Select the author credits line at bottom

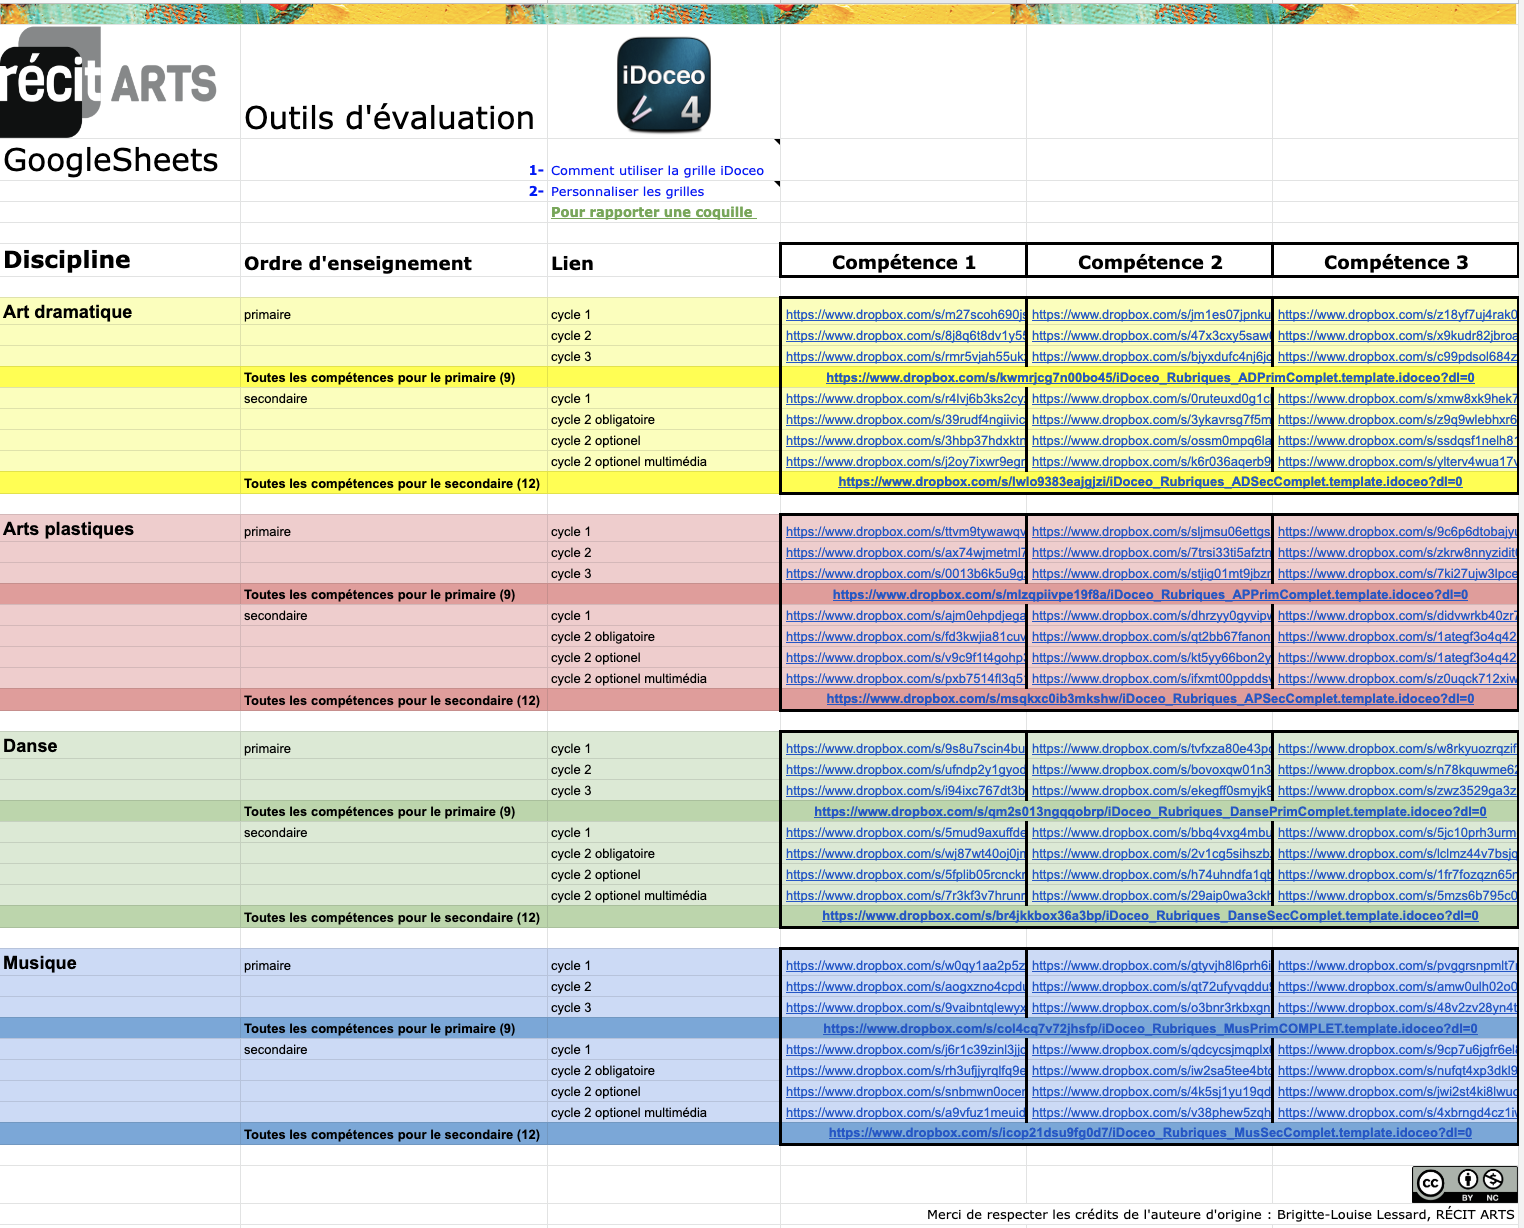pyautogui.click(x=1220, y=1215)
